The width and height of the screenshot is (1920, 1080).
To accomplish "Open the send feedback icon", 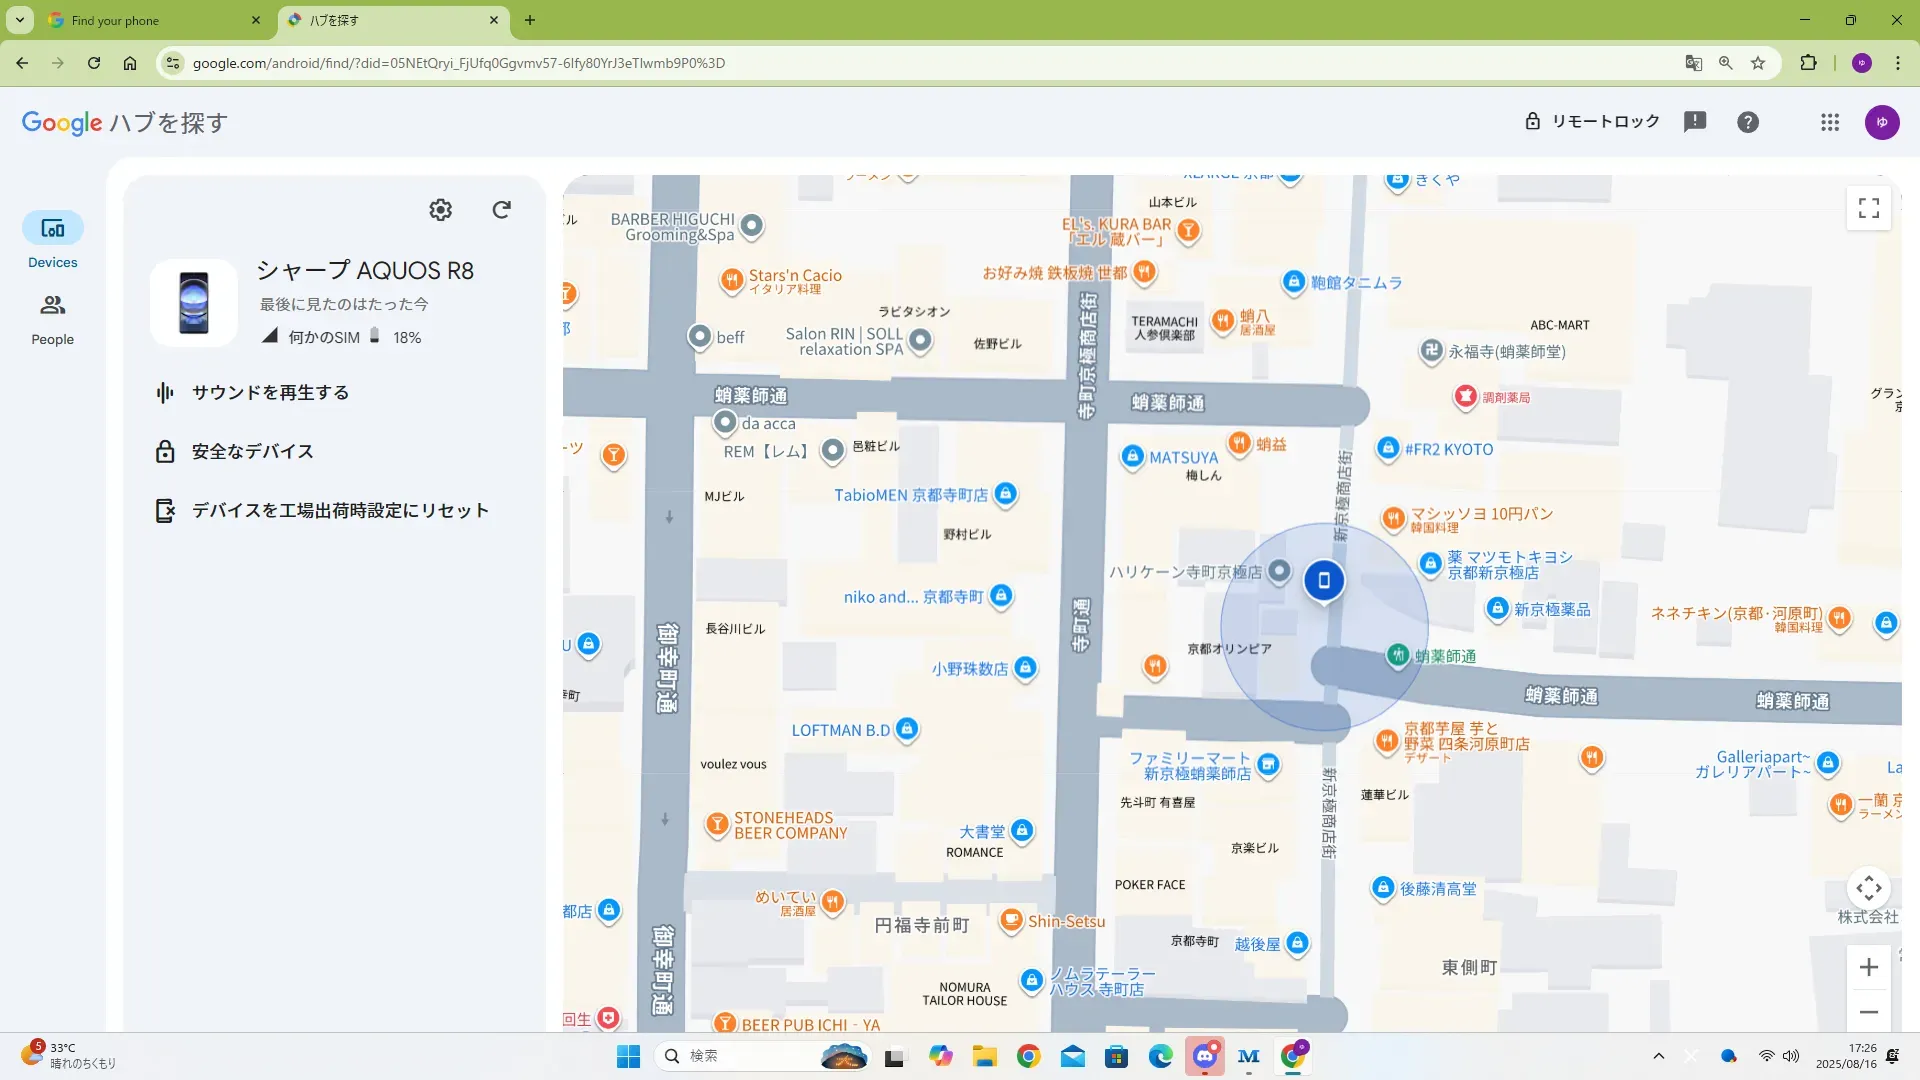I will point(1695,122).
